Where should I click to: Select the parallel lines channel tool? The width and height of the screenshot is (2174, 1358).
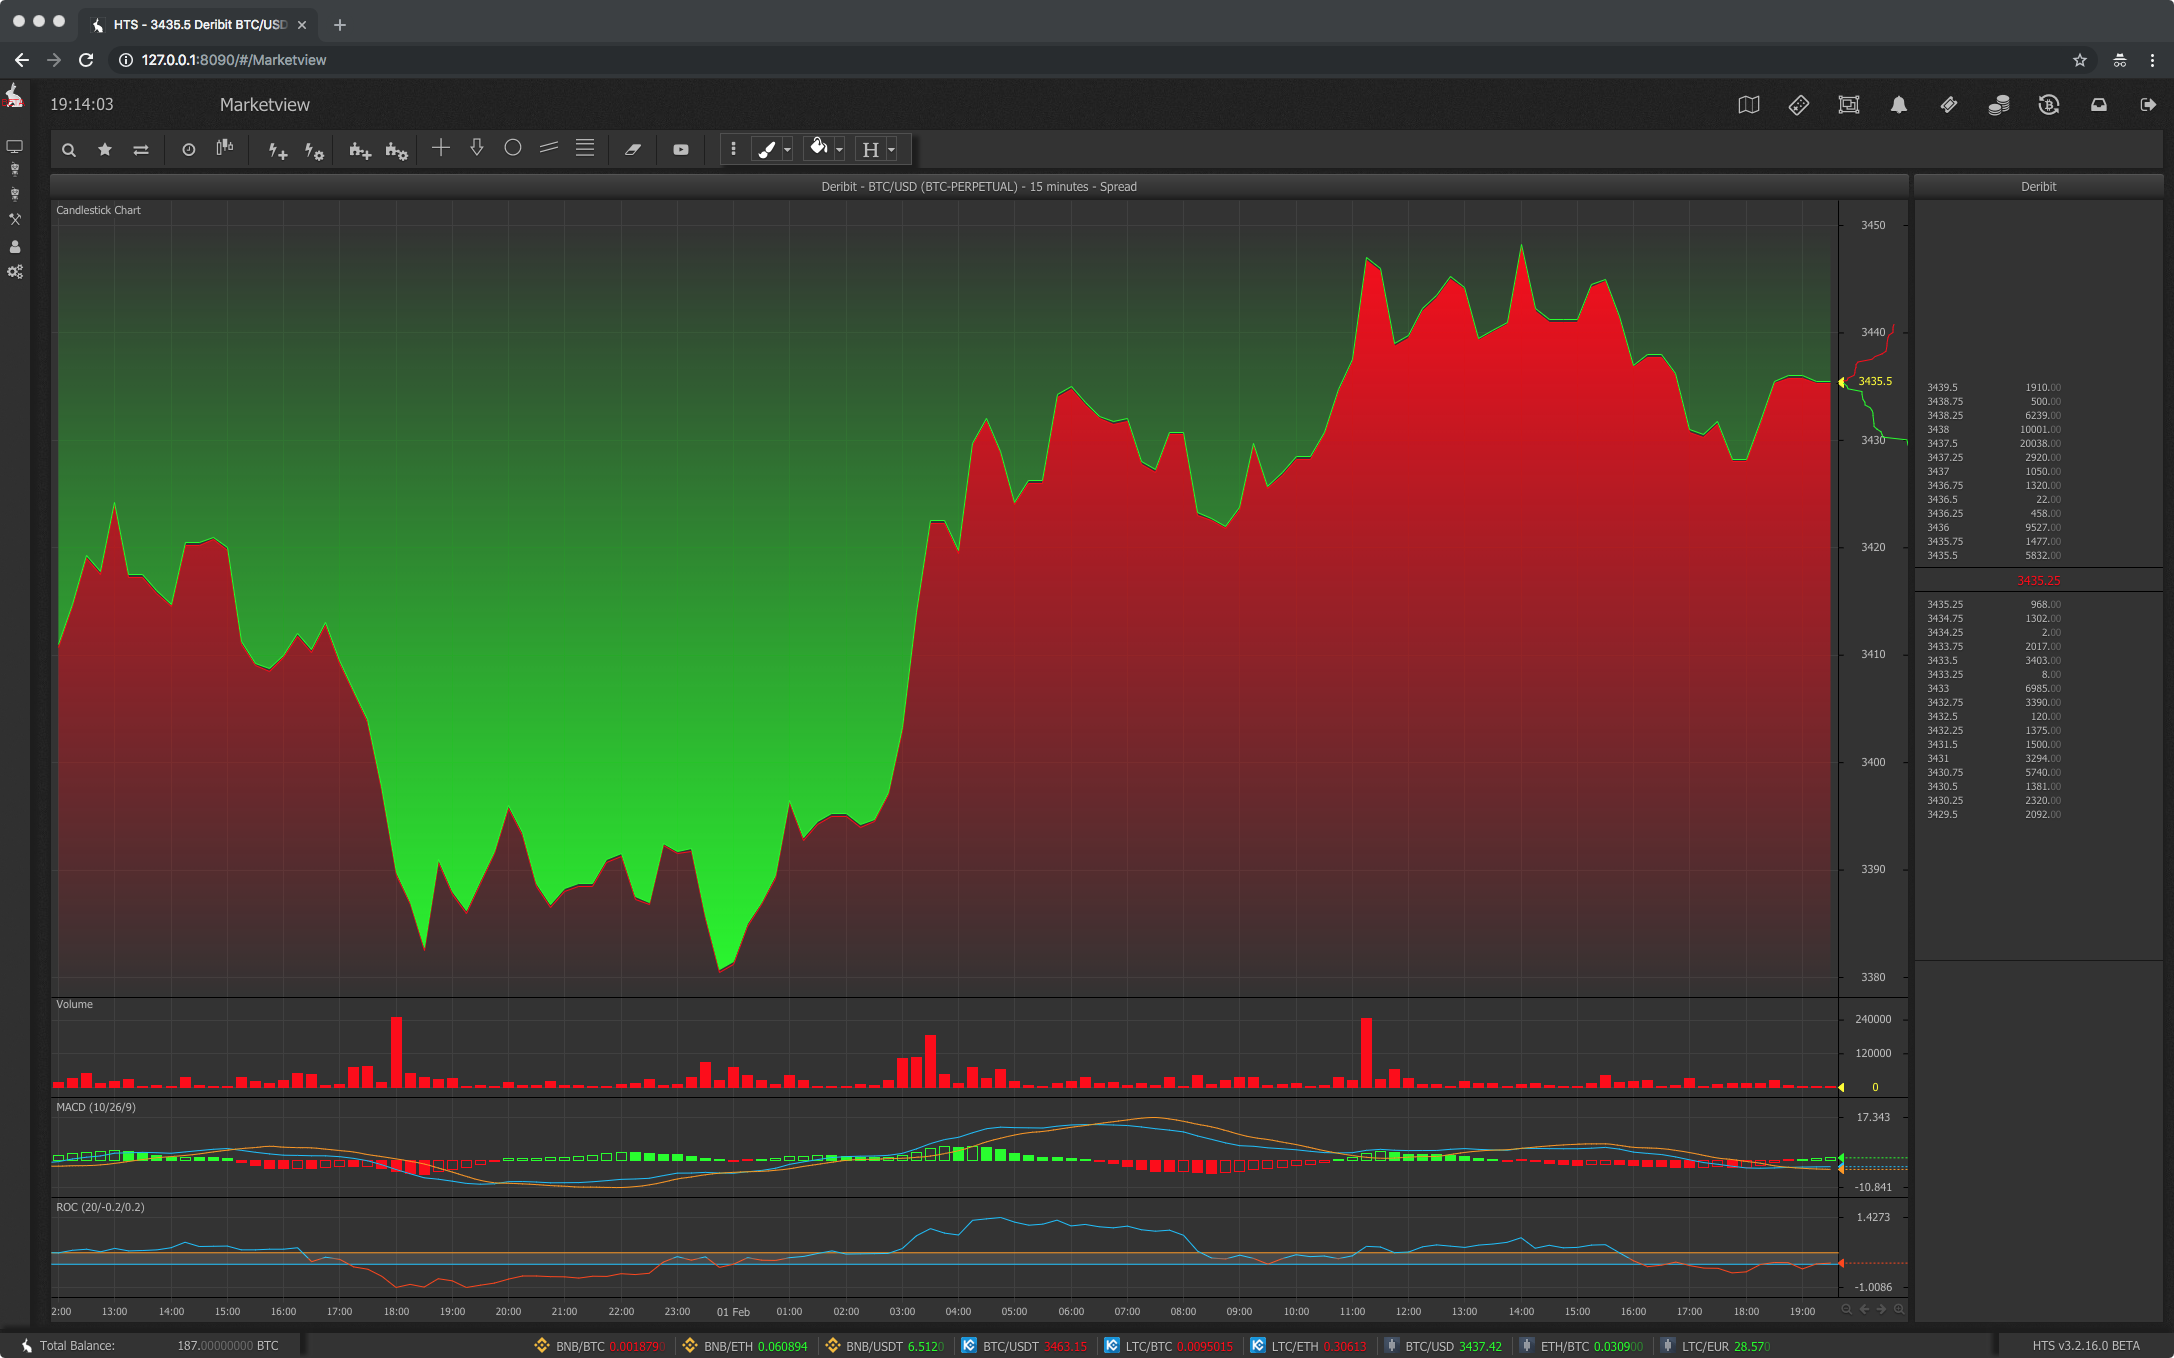549,148
